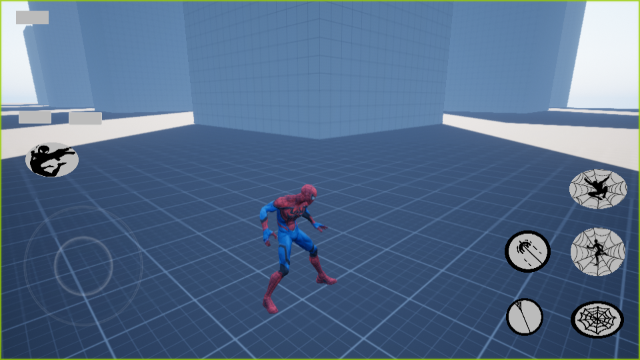Tap the flying kick attack icon

click(52, 160)
